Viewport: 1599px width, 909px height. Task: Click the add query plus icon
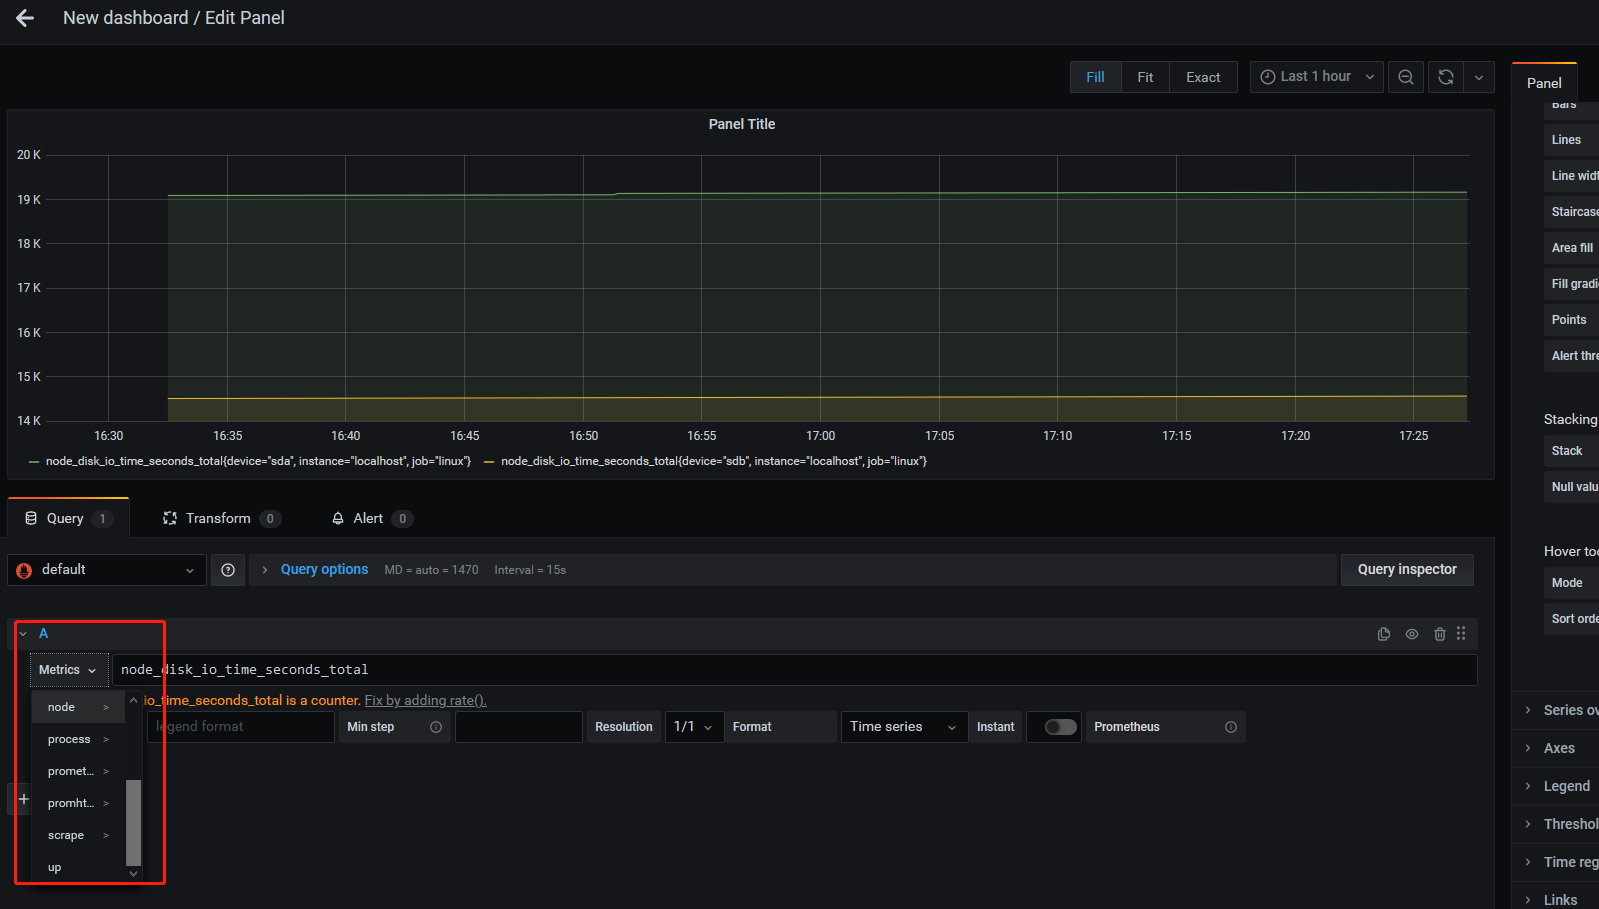tap(24, 799)
